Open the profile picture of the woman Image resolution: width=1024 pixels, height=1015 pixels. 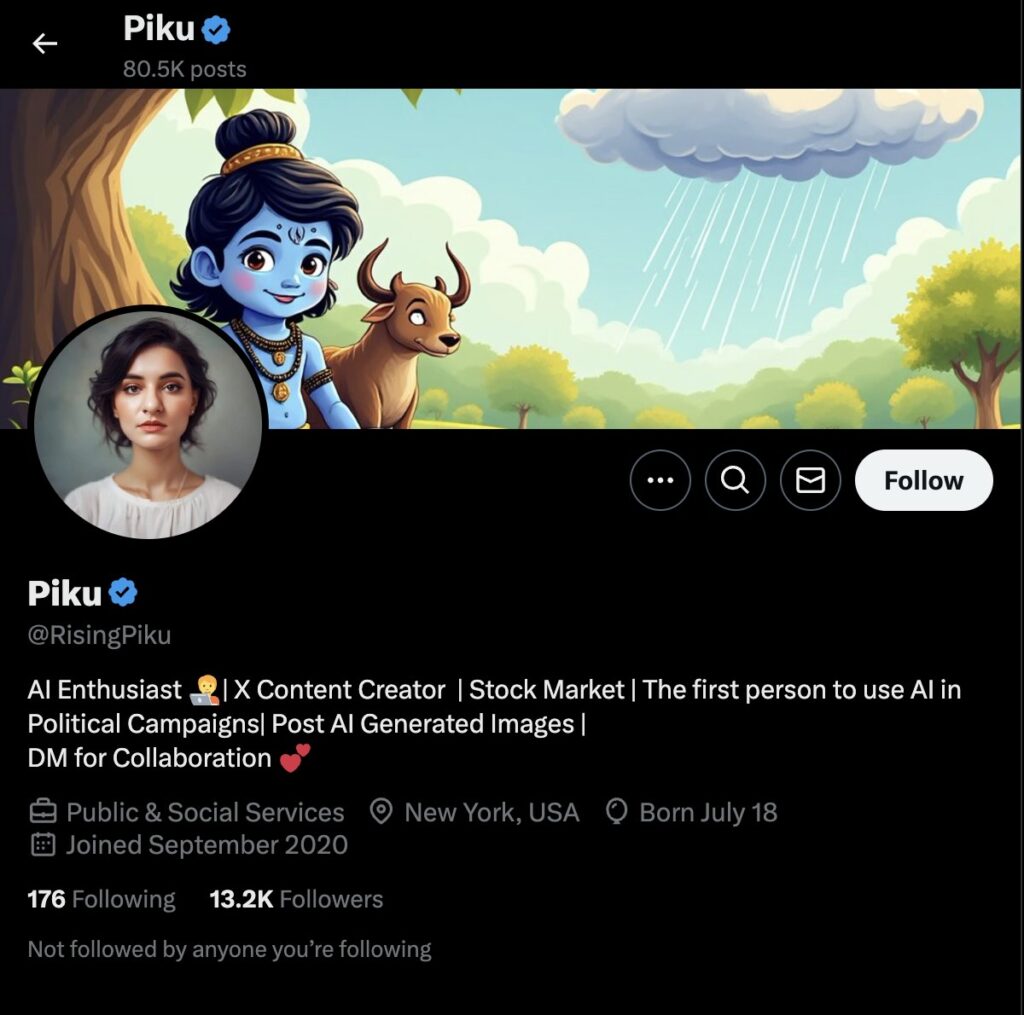tap(148, 425)
